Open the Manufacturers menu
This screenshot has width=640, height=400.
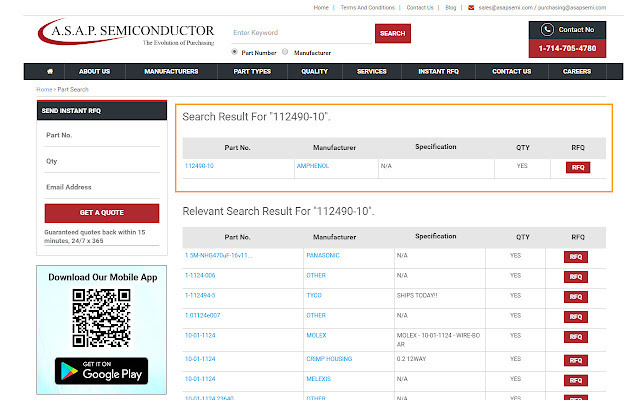171,71
